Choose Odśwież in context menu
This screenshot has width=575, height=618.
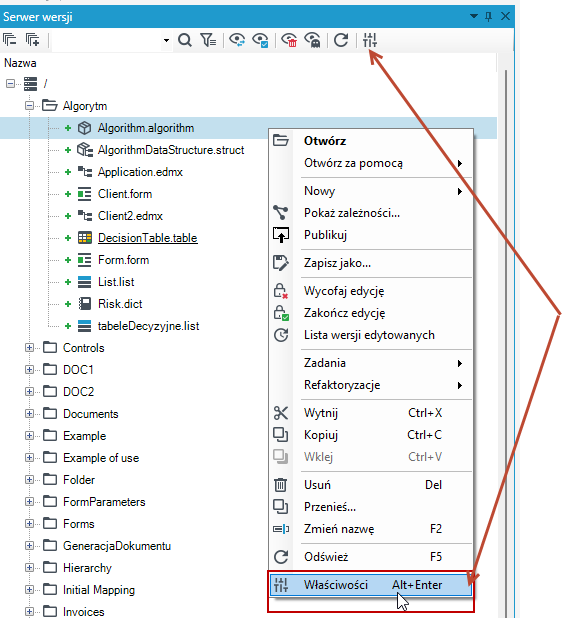370,557
